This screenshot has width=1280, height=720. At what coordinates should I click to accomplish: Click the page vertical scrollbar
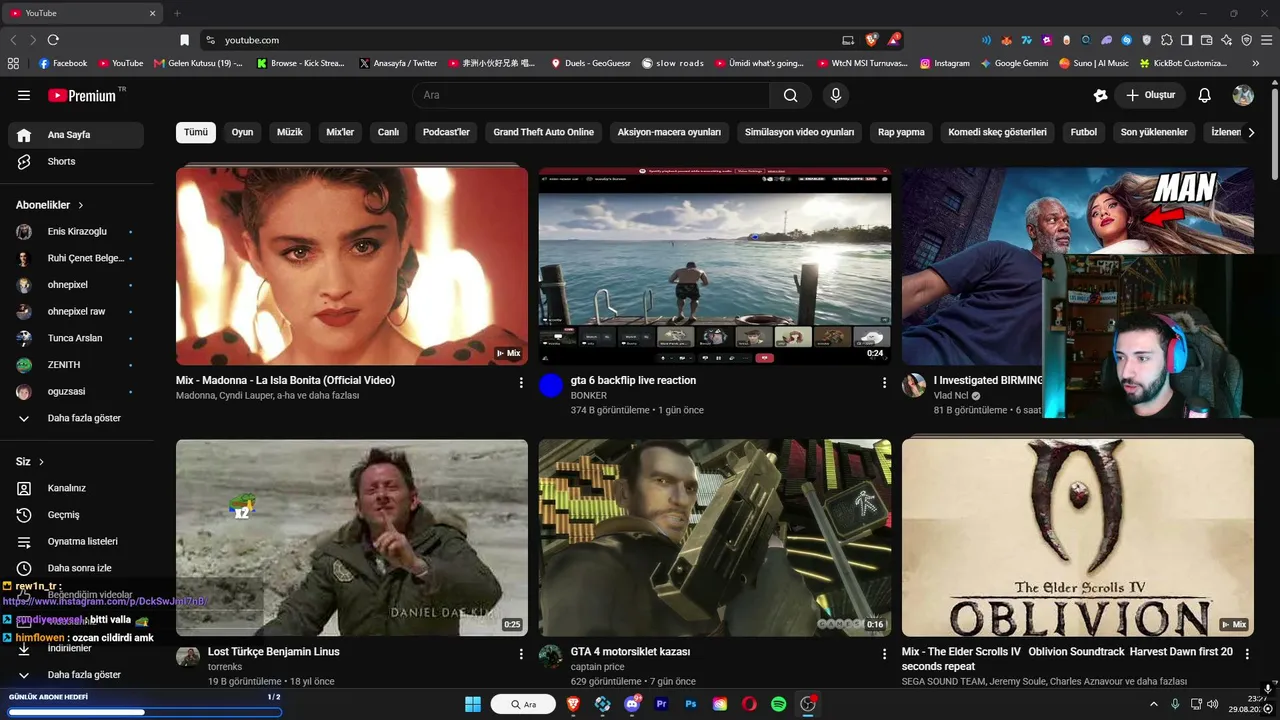(x=1275, y=135)
